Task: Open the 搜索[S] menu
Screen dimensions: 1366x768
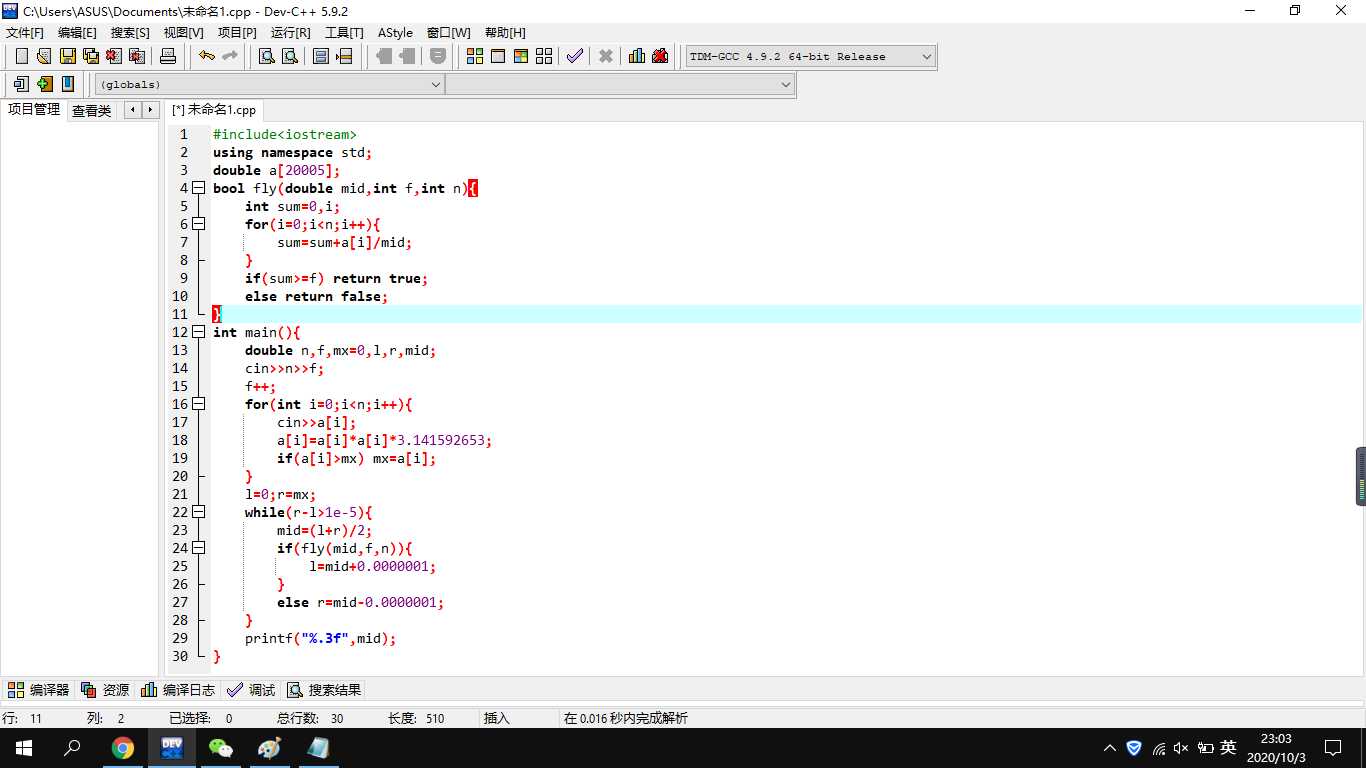Action: [x=130, y=33]
